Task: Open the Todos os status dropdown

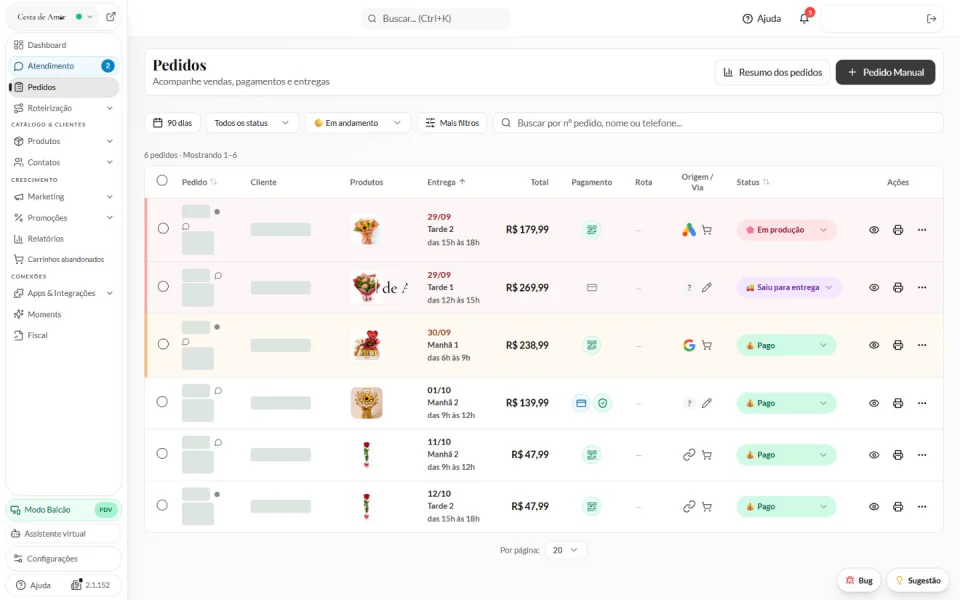Action: (x=252, y=122)
